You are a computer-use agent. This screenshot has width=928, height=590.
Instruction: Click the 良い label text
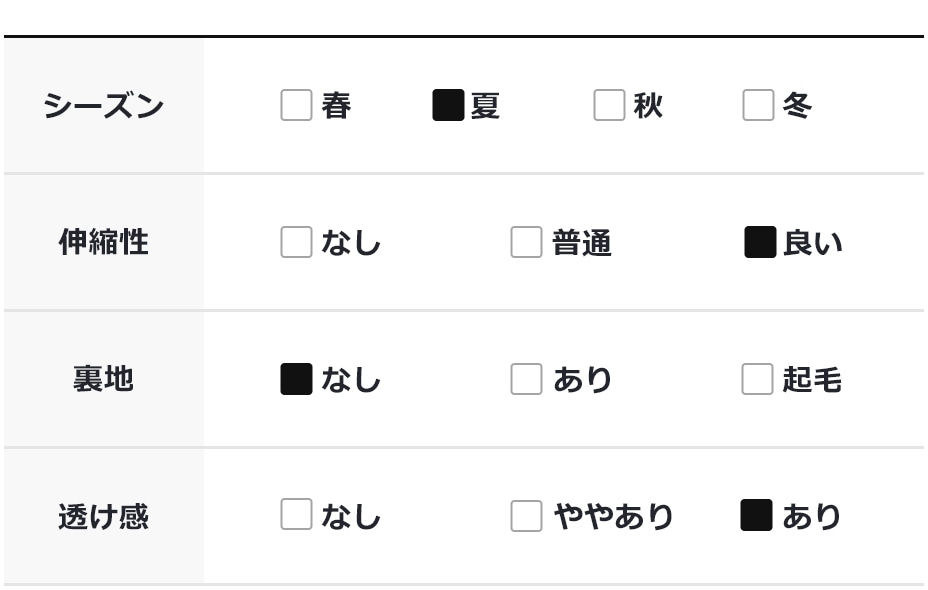pos(812,242)
